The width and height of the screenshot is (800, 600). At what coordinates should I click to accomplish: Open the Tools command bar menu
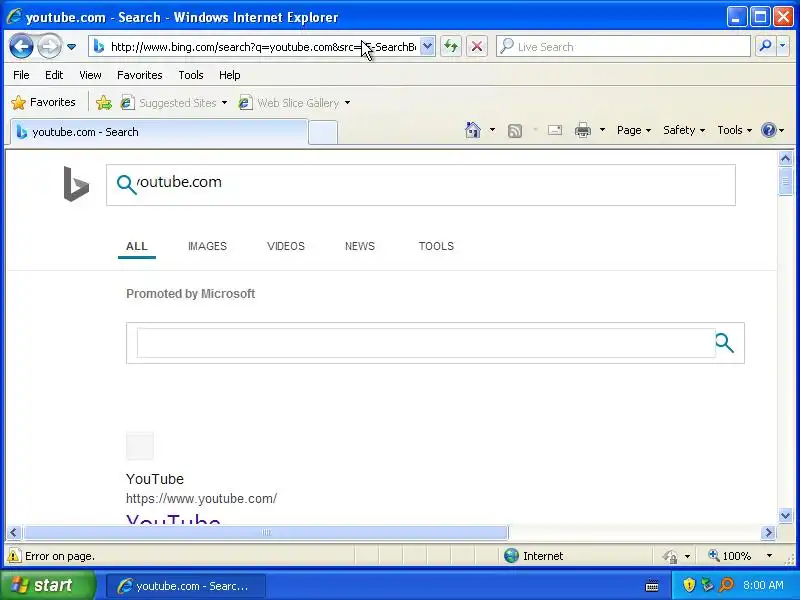click(735, 130)
